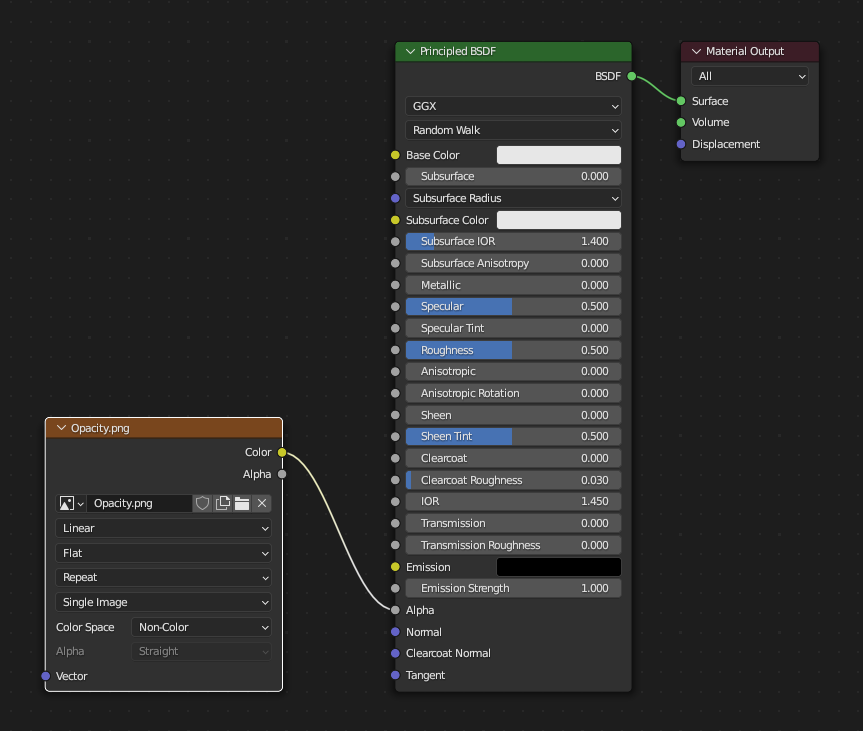
Task: Click the Clearcoat Roughness slider
Action: [513, 480]
